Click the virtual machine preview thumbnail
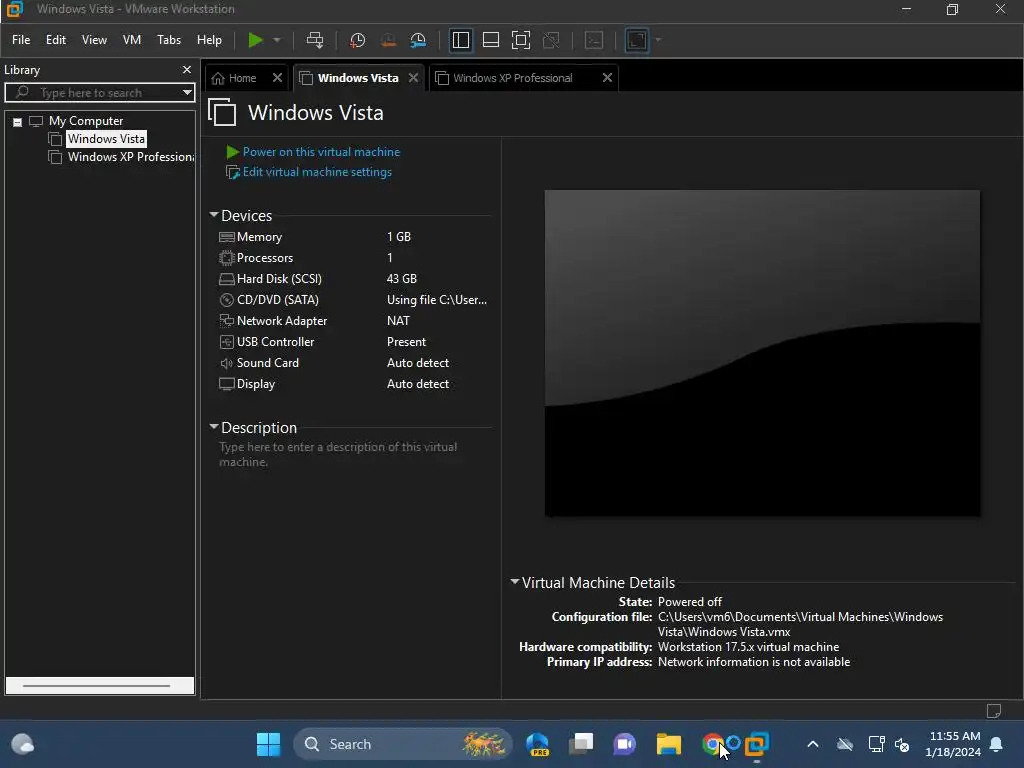This screenshot has height=768, width=1024. 762,353
